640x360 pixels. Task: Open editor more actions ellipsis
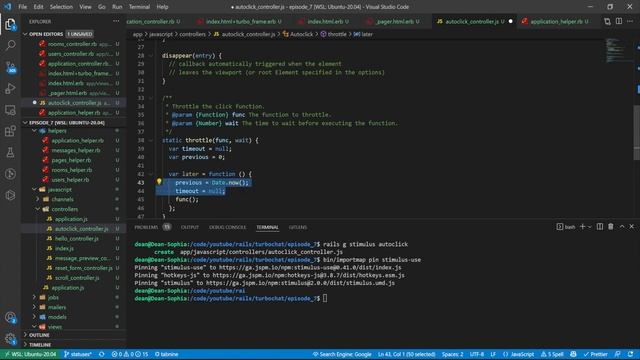tap(630, 21)
